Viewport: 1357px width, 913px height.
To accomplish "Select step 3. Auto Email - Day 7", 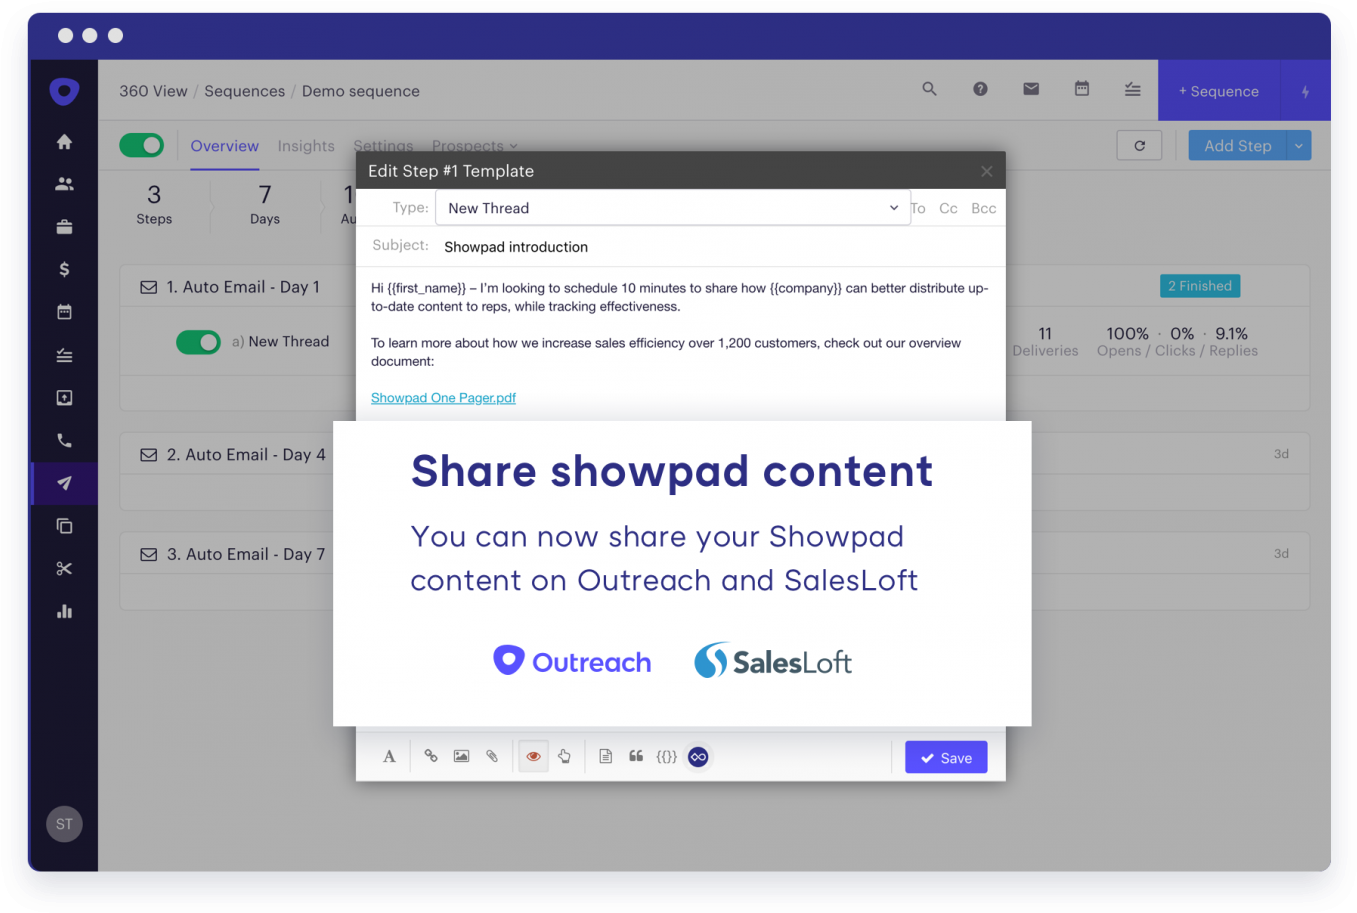I will pyautogui.click(x=246, y=554).
